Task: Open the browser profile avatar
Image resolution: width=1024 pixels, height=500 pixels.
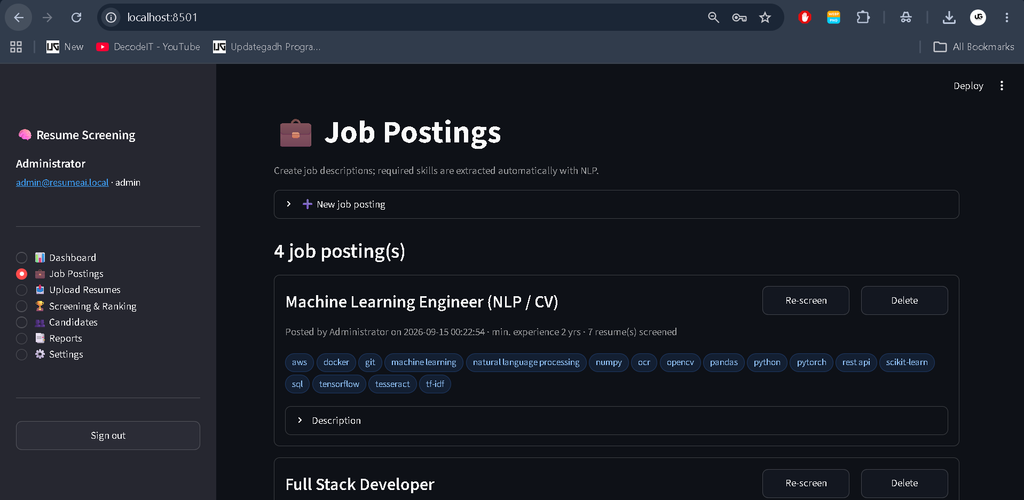Action: [978, 18]
